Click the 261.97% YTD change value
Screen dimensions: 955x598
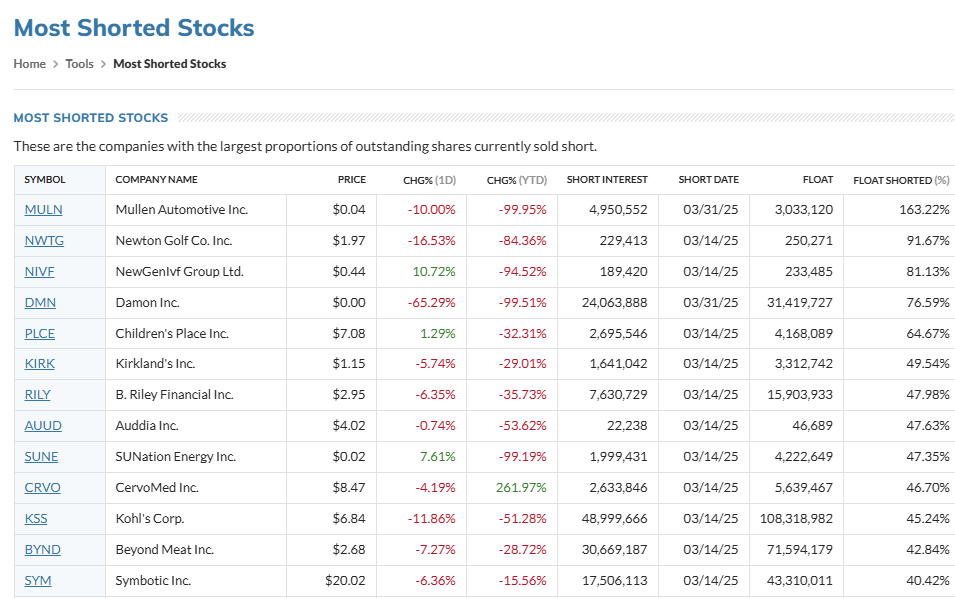pos(521,488)
